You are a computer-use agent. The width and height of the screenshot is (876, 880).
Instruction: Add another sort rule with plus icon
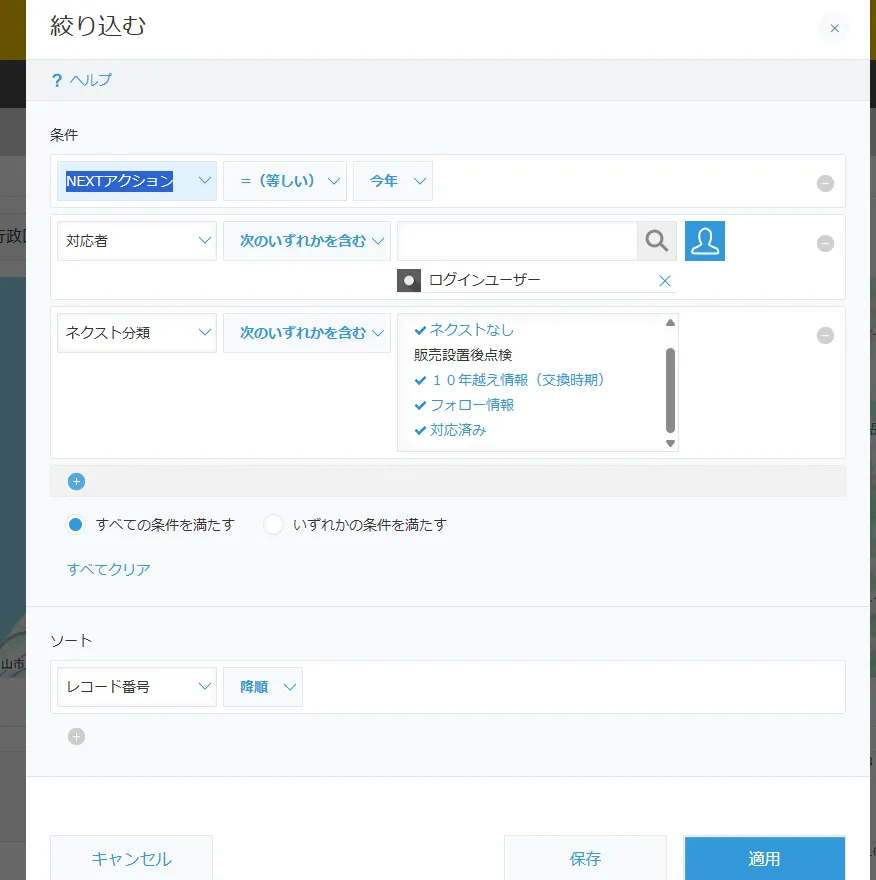click(77, 737)
